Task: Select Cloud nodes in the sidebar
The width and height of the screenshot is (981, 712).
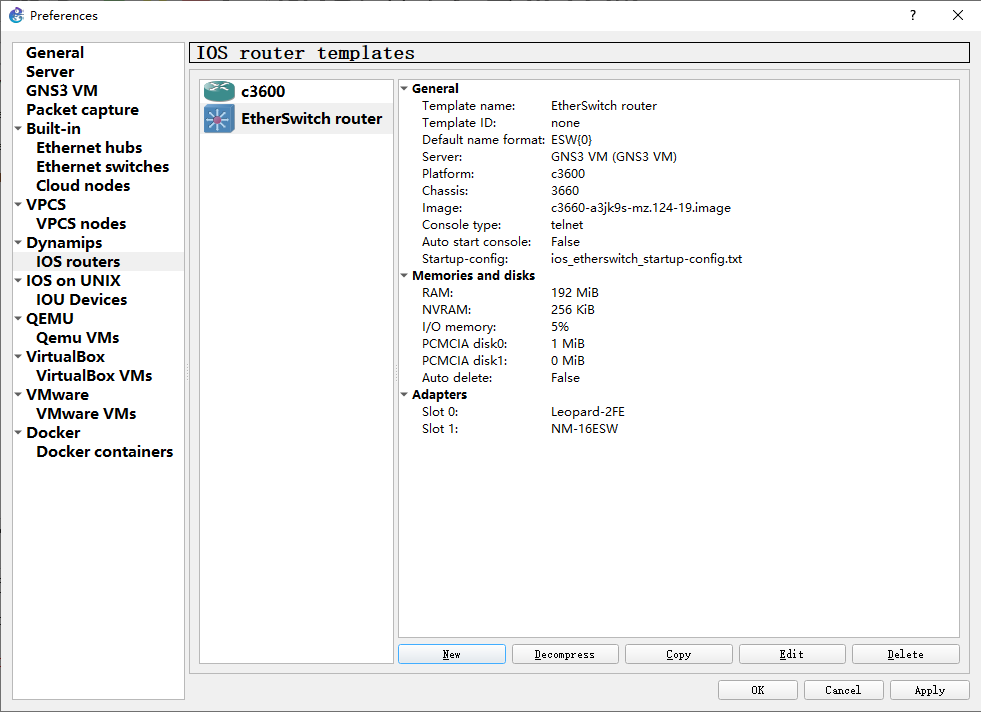Action: point(83,186)
